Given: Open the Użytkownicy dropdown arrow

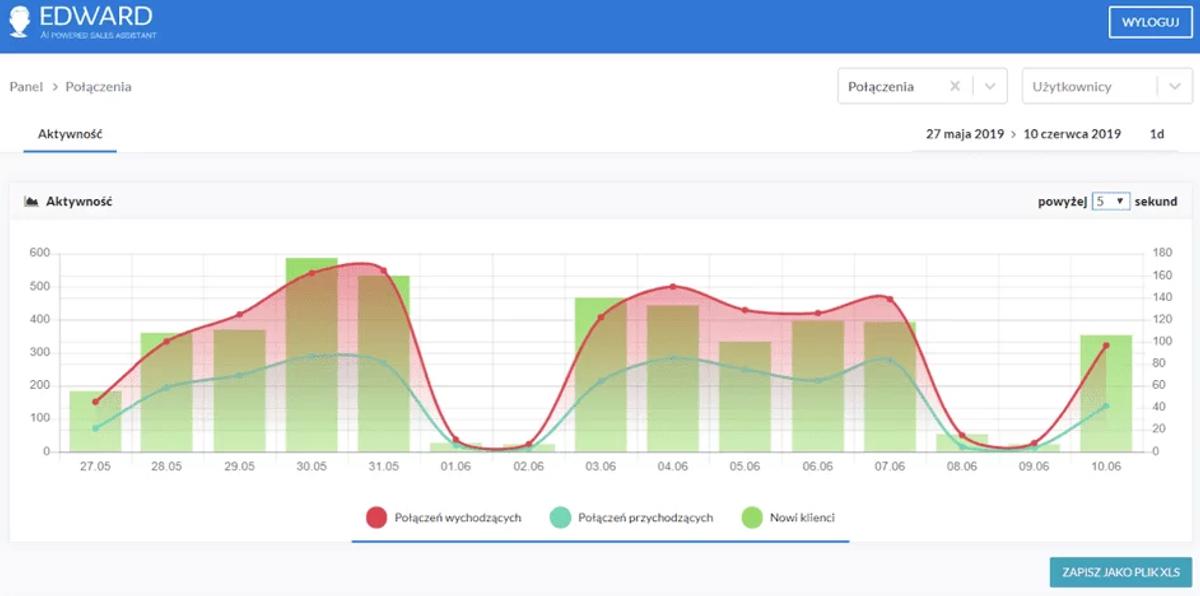Looking at the screenshot, I should (1174, 87).
